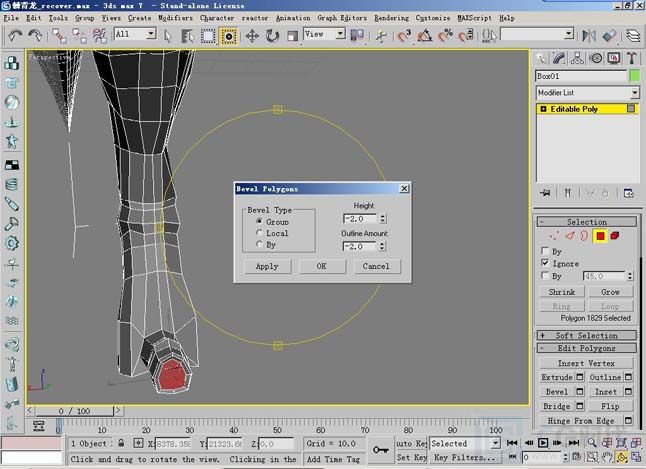Toggle the Window/Crossing selection icon
This screenshot has height=469, width=646.
[228, 36]
